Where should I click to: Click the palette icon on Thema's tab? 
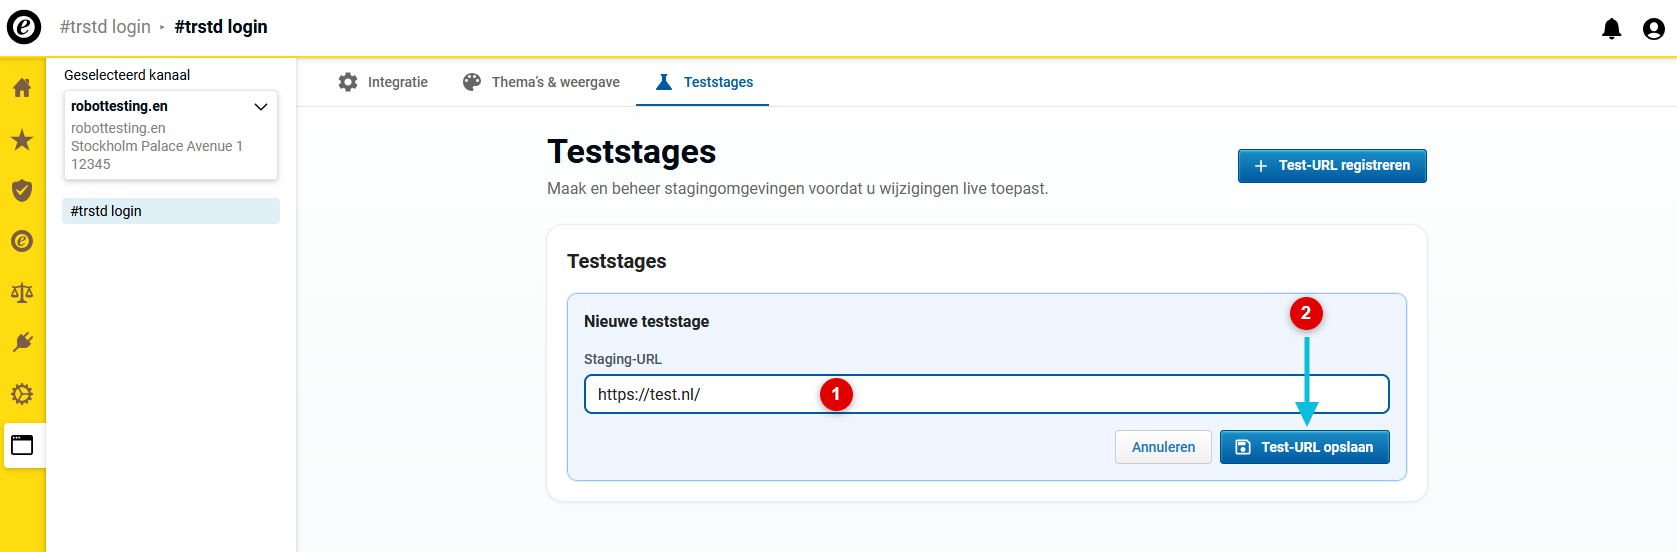472,82
